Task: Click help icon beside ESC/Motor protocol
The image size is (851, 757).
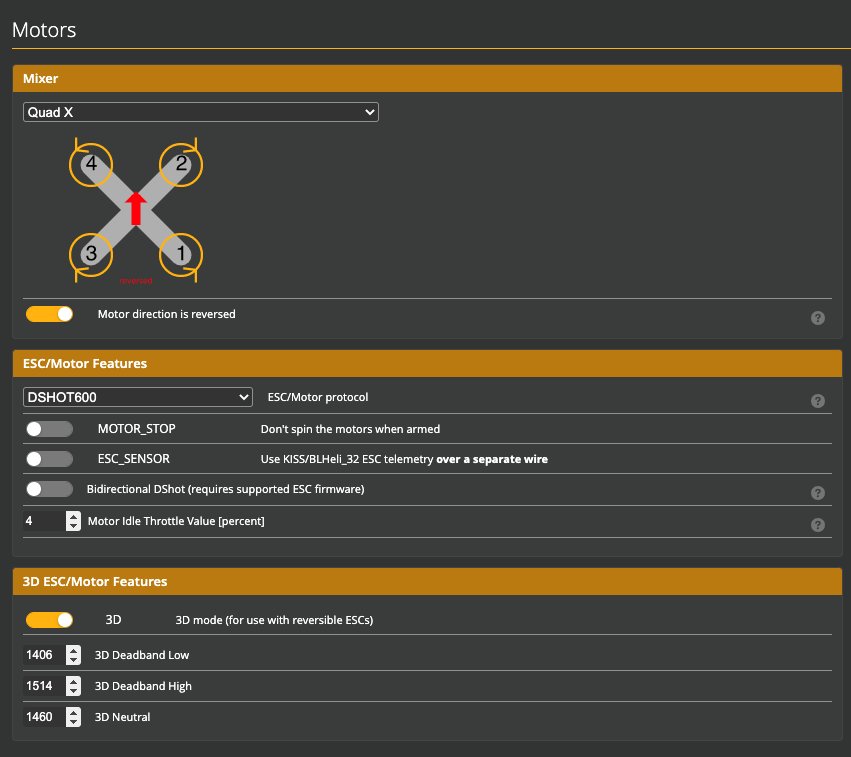Action: click(x=817, y=401)
